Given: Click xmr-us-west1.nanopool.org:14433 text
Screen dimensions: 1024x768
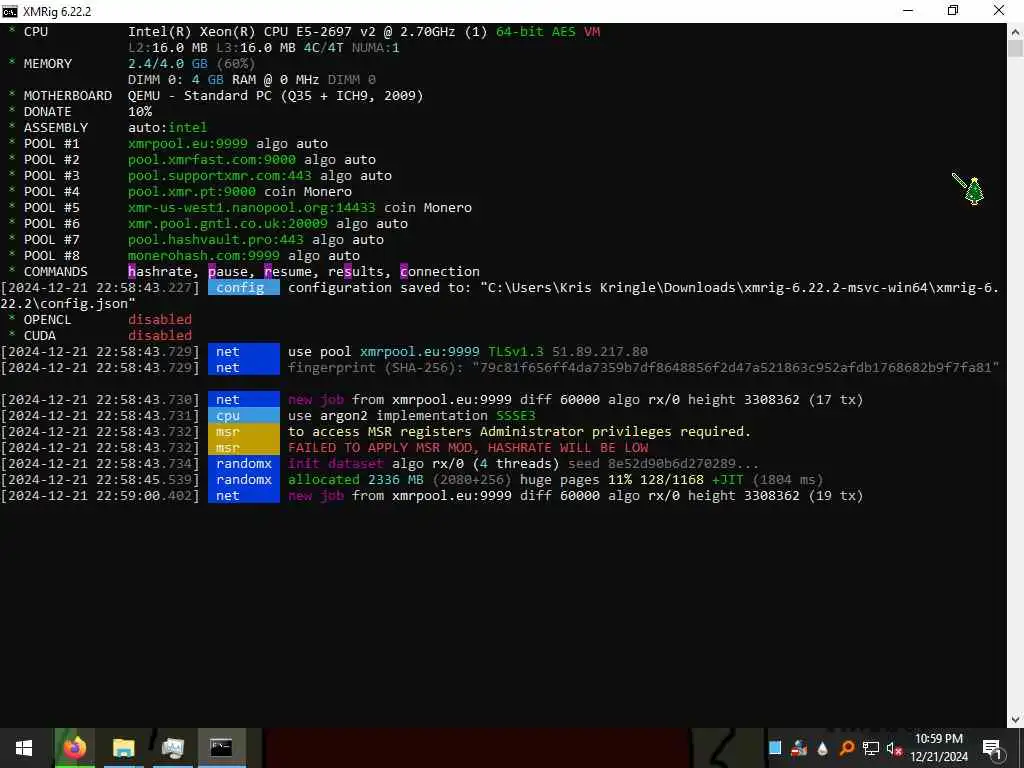Looking at the screenshot, I should tap(251, 208).
